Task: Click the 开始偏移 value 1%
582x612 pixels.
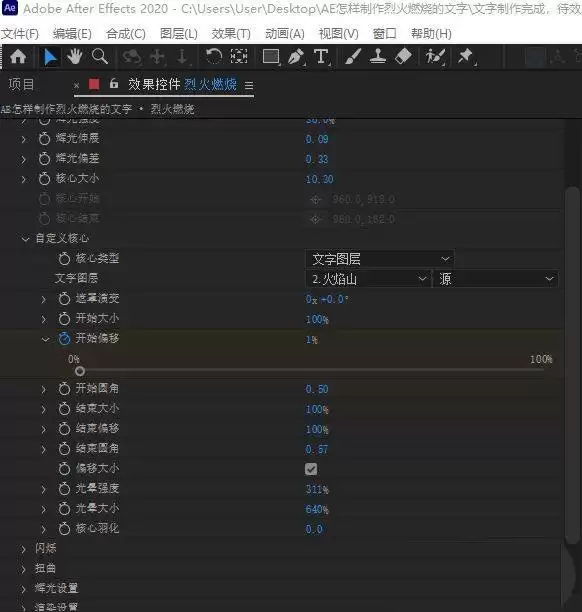Action: [312, 340]
